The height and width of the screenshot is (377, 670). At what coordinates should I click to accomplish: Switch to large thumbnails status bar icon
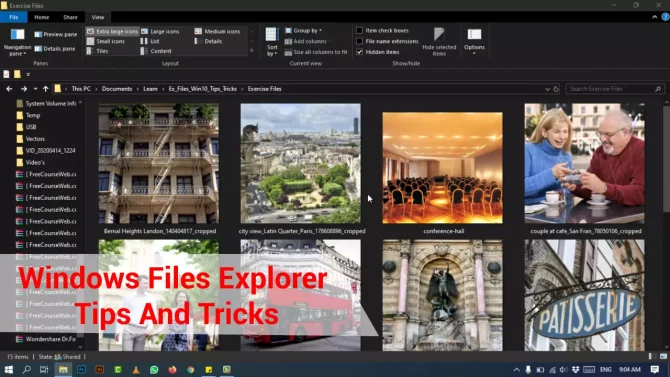point(663,356)
